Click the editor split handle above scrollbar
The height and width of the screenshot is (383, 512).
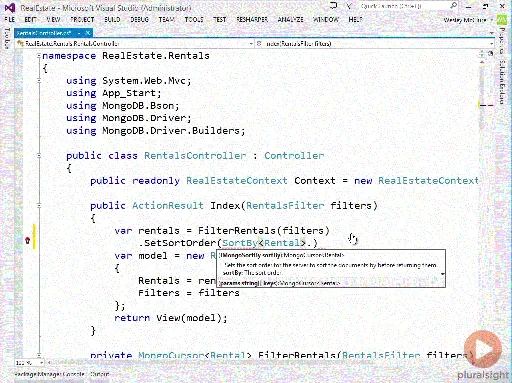482,54
